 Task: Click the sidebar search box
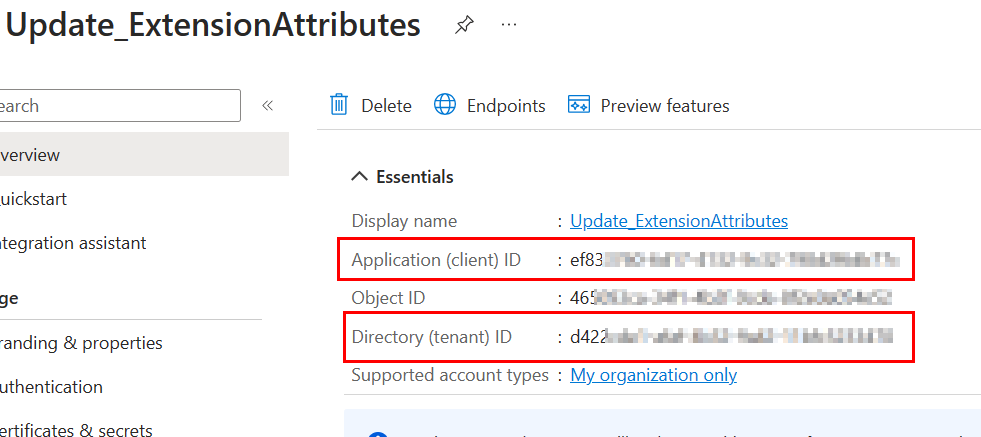[120, 106]
